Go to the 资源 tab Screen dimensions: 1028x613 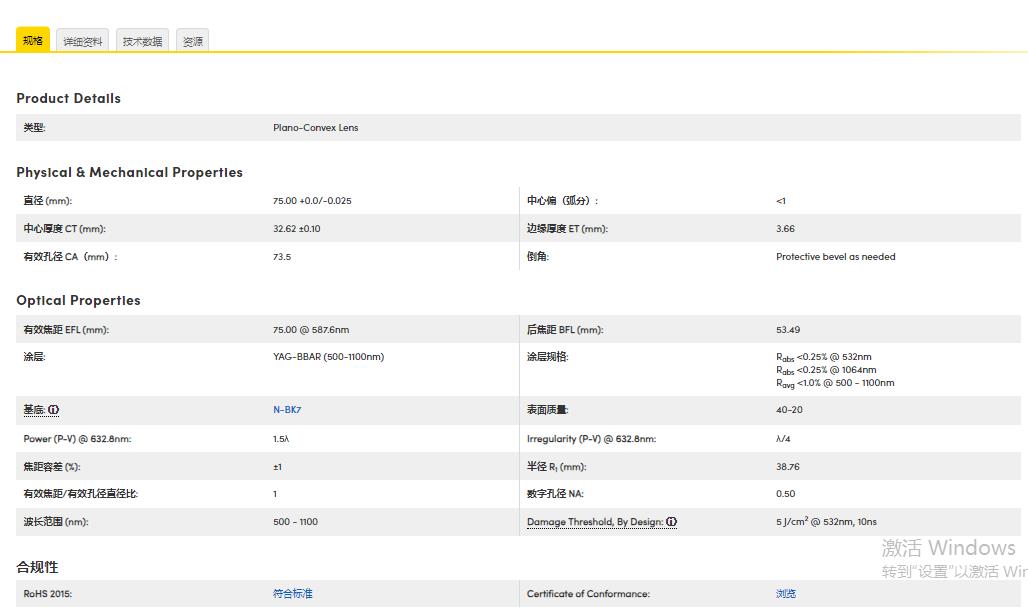coord(192,41)
